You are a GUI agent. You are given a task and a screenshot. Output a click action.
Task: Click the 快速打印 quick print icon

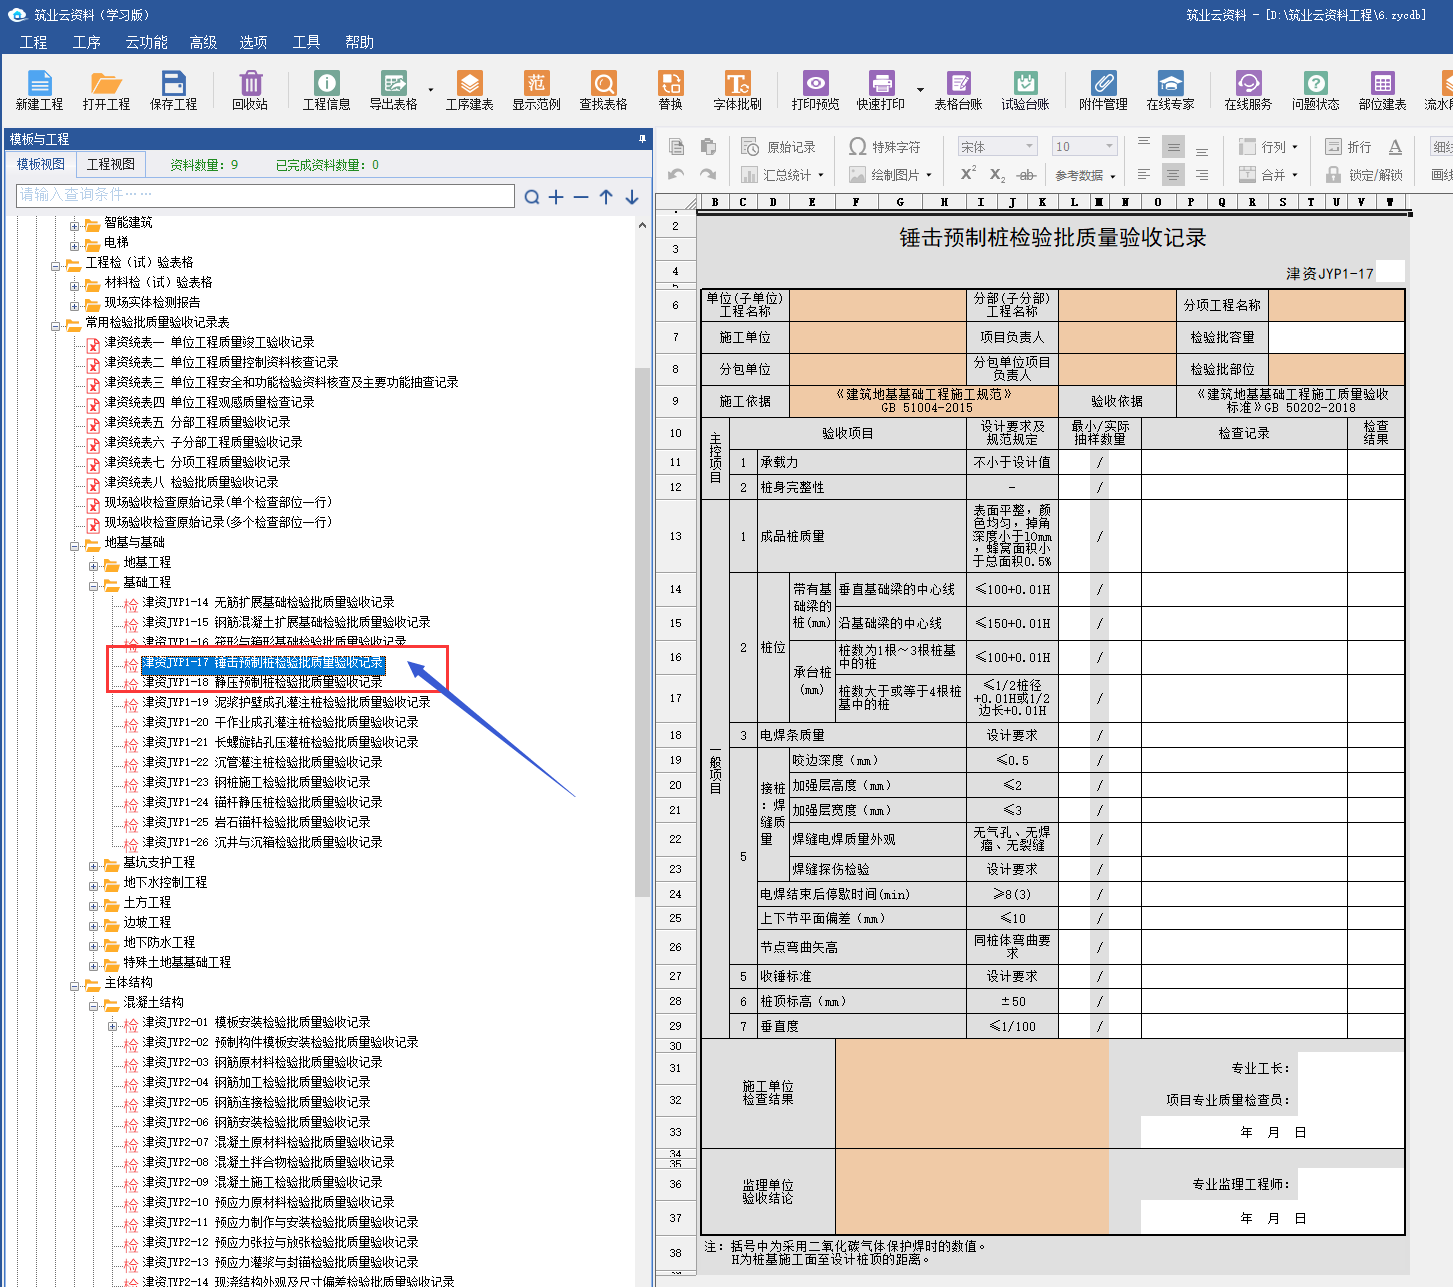pyautogui.click(x=881, y=90)
